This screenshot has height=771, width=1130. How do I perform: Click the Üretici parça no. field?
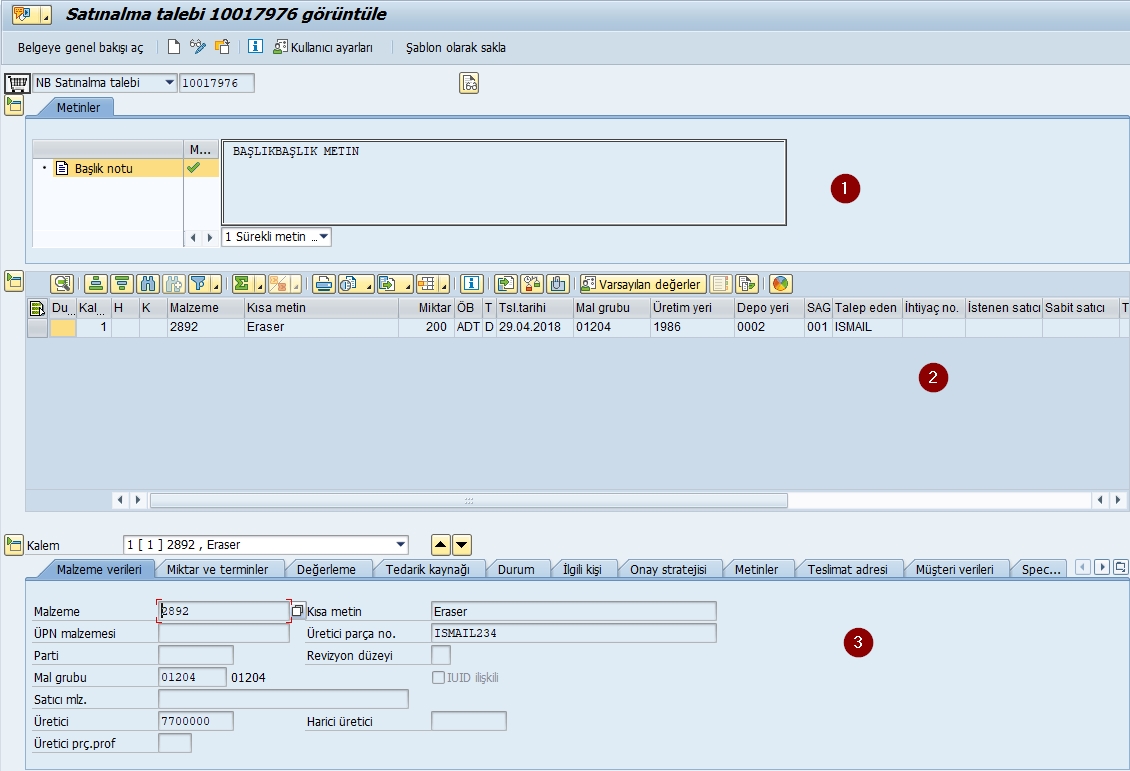pos(573,633)
